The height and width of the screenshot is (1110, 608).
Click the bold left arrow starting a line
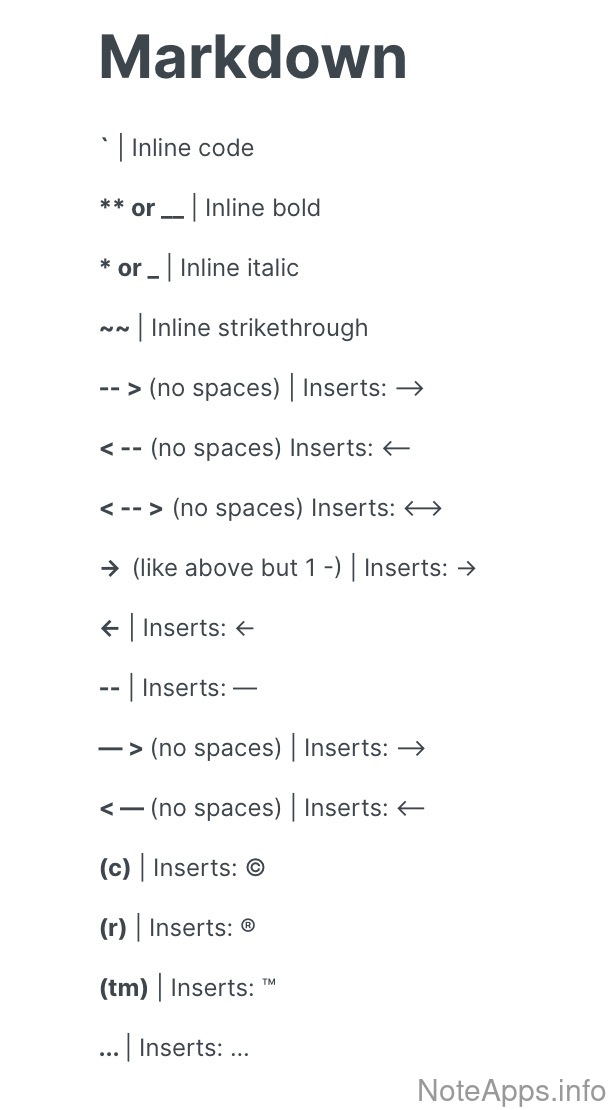click(x=109, y=628)
